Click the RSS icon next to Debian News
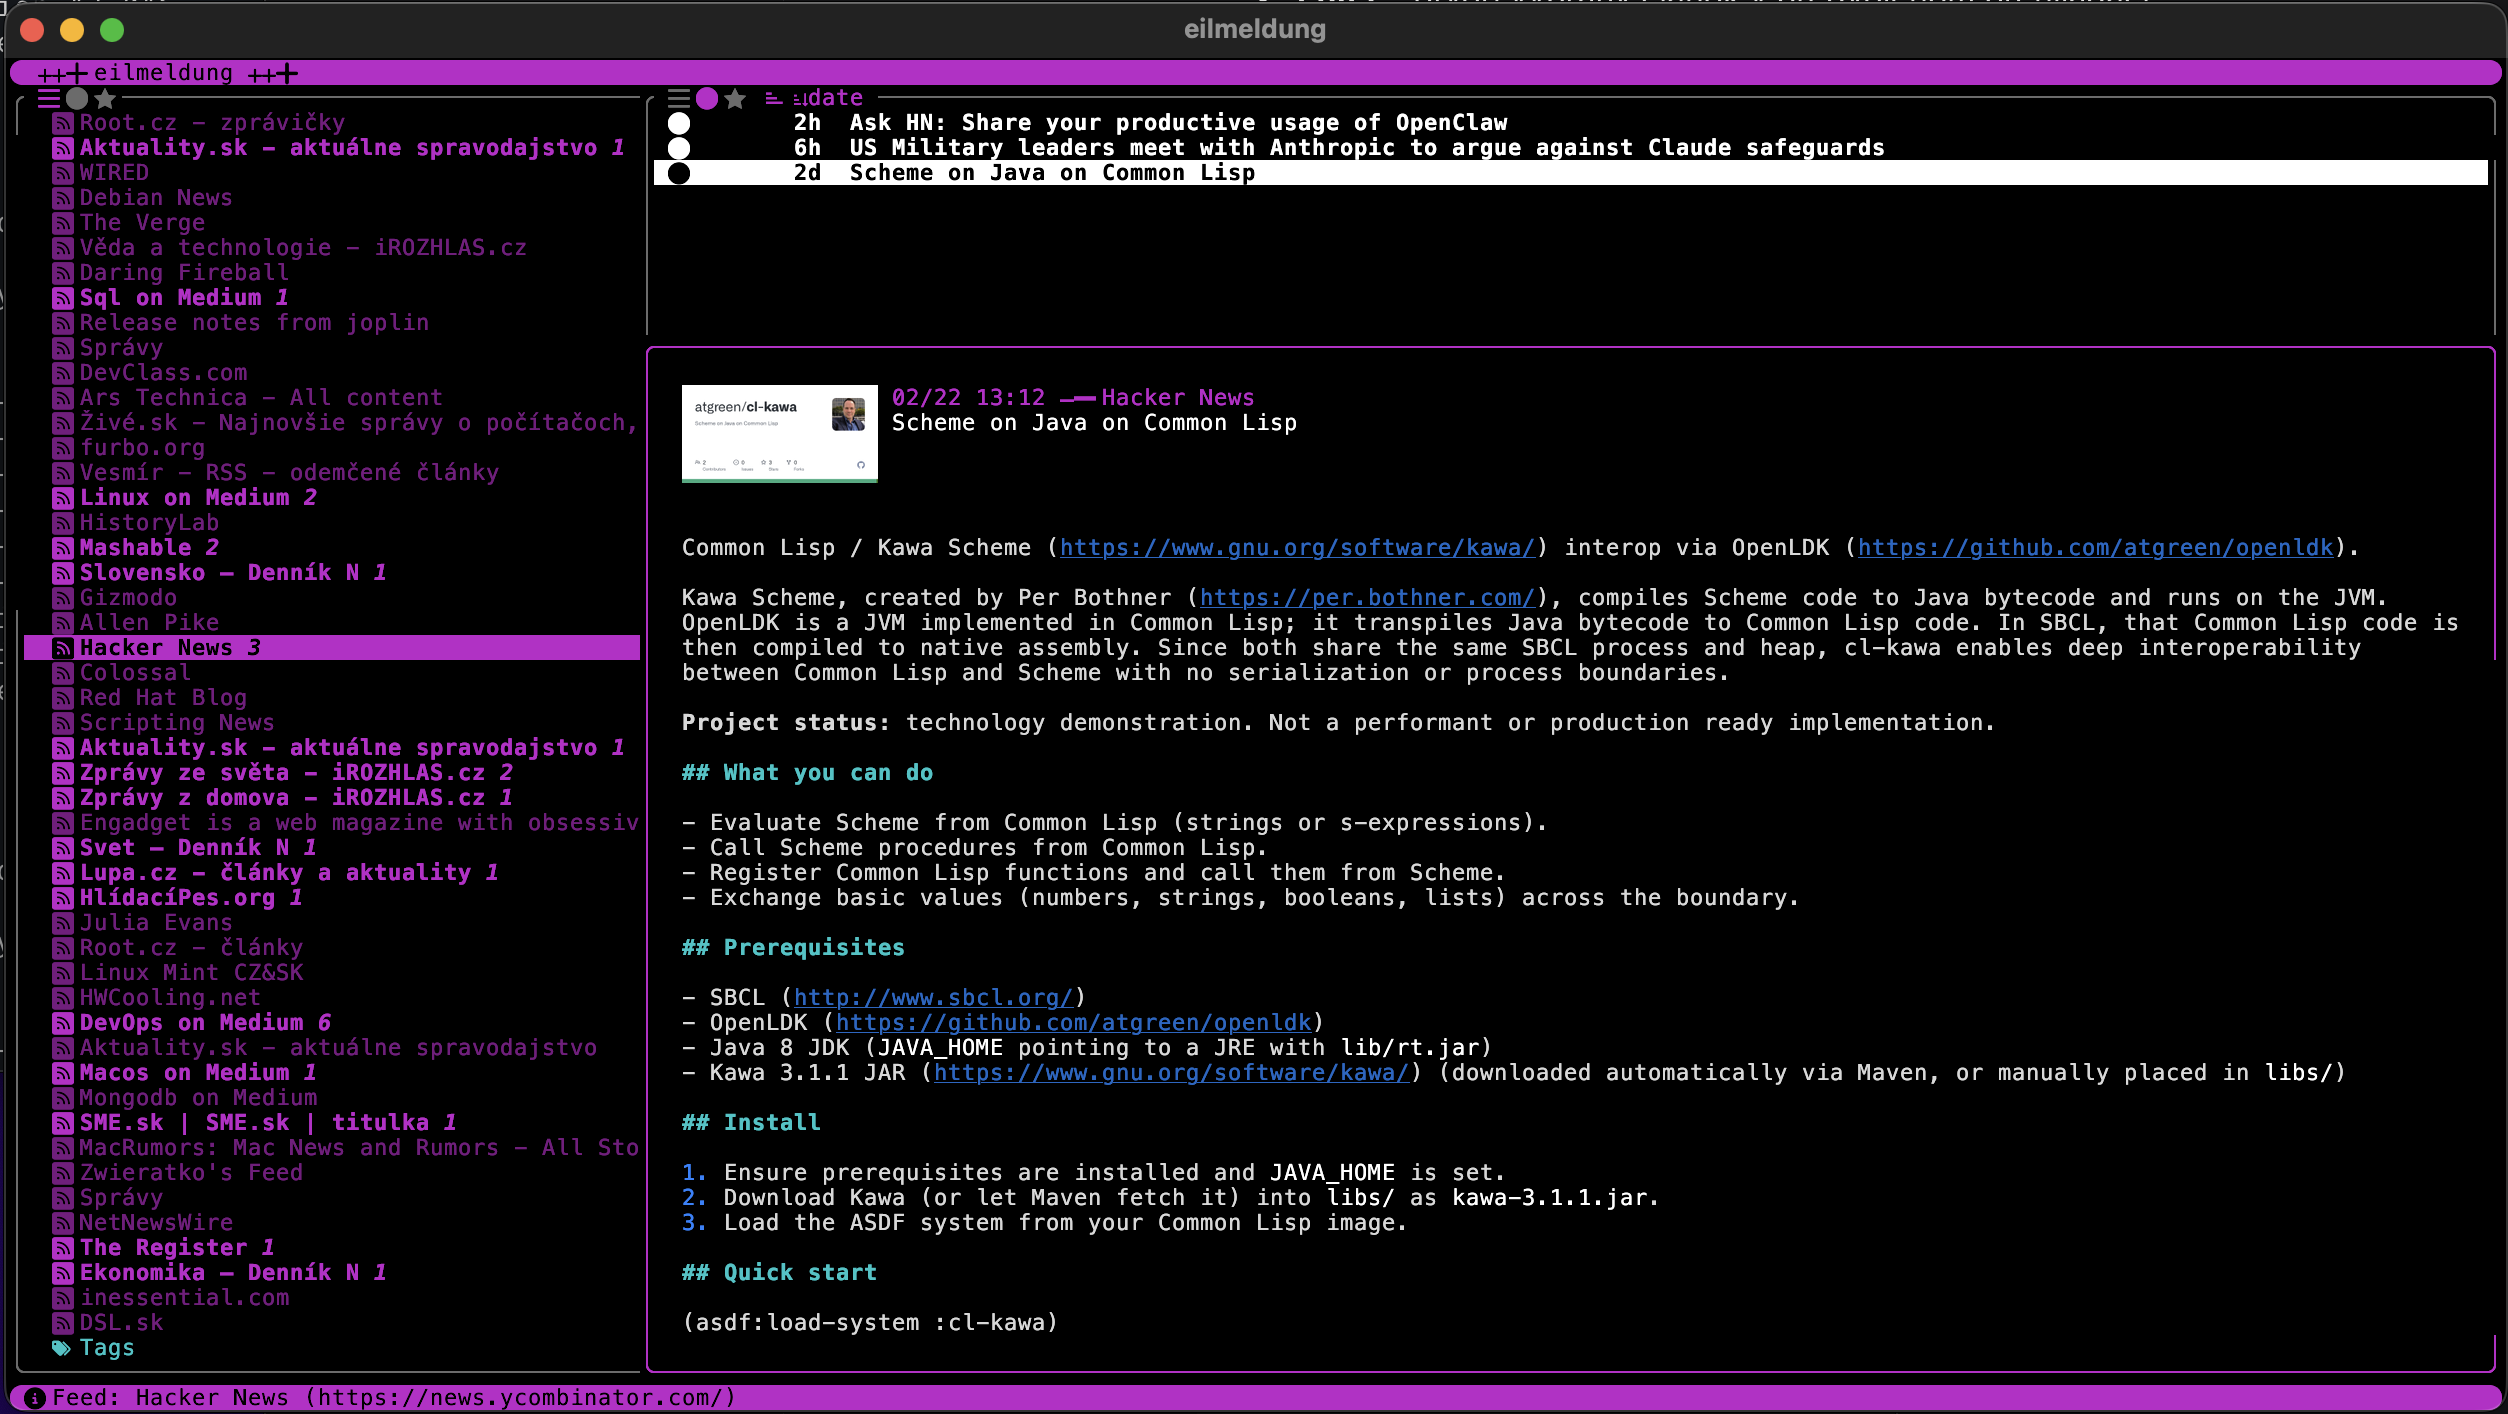2508x1414 pixels. pos(63,198)
